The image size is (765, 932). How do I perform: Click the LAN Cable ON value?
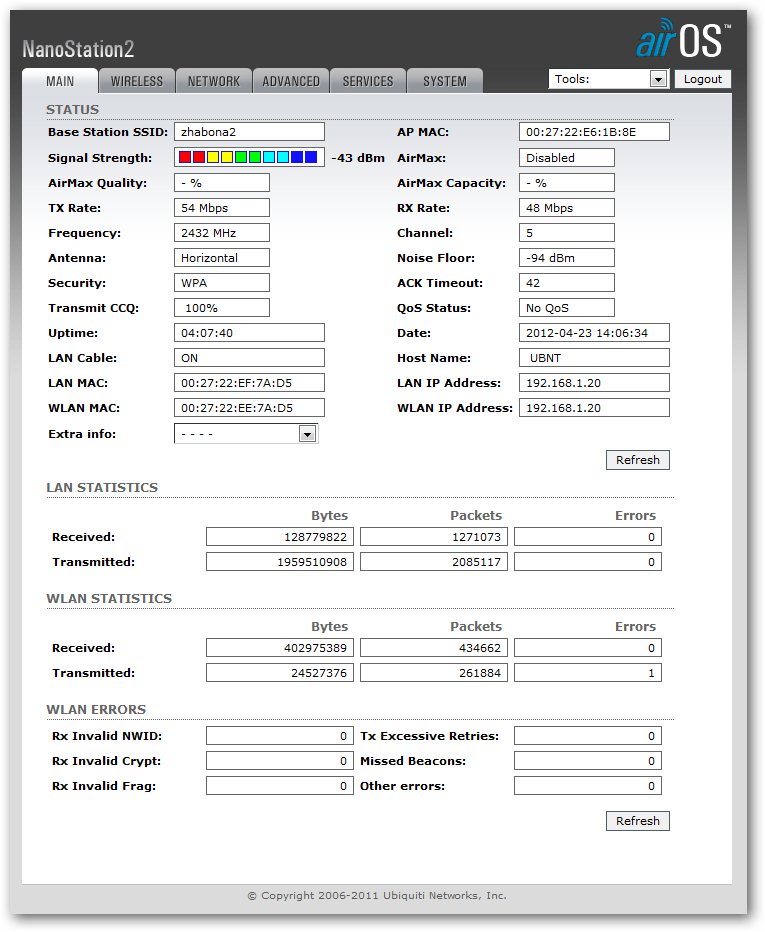tap(249, 358)
